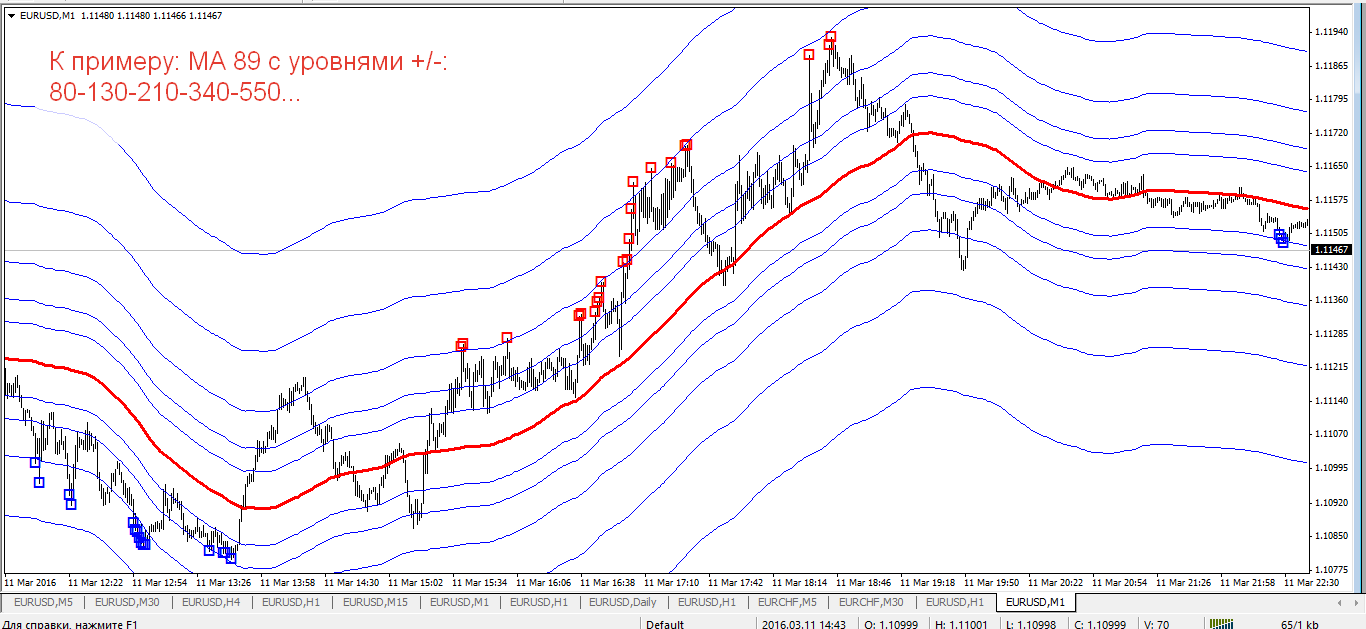1366x629 pixels.
Task: Click the 1.11575 price scale label
Action: click(1333, 200)
